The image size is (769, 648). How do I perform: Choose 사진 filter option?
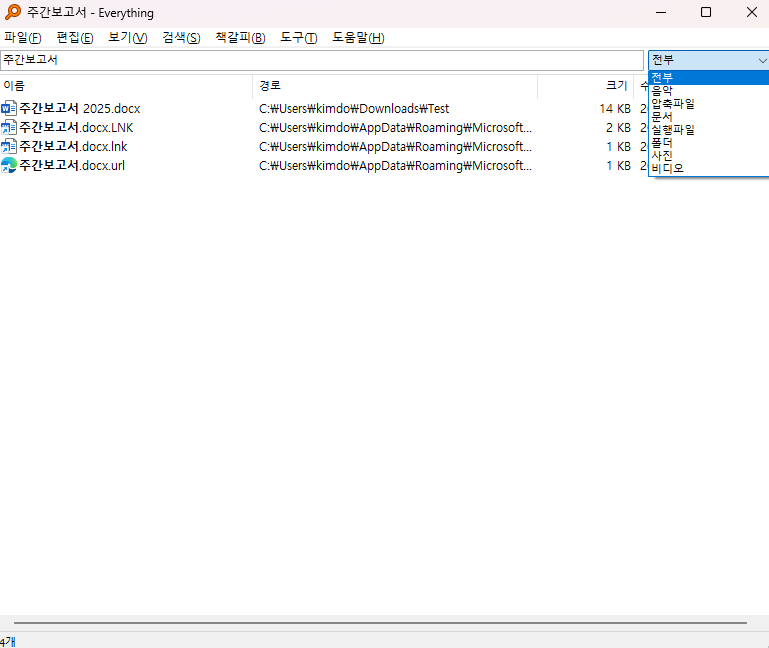coord(709,156)
